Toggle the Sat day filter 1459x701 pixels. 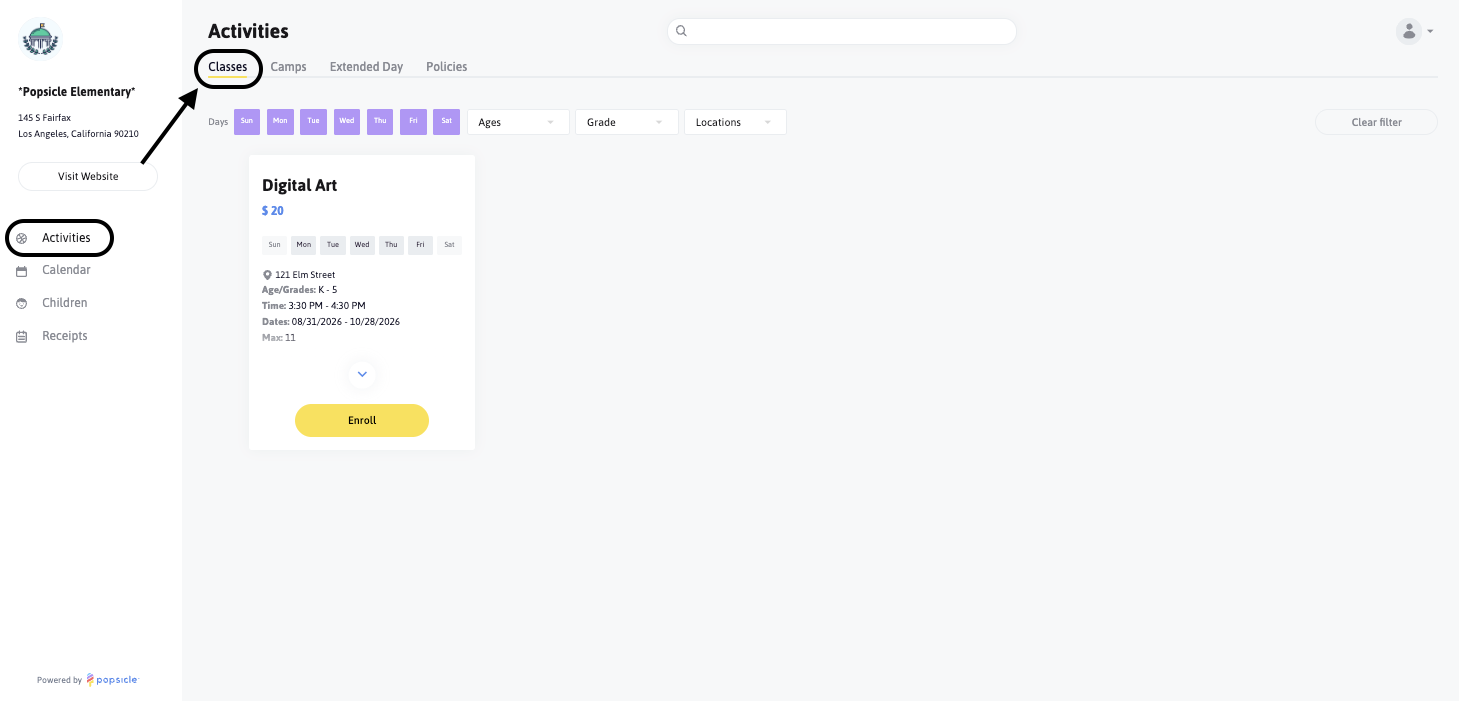pyautogui.click(x=446, y=122)
